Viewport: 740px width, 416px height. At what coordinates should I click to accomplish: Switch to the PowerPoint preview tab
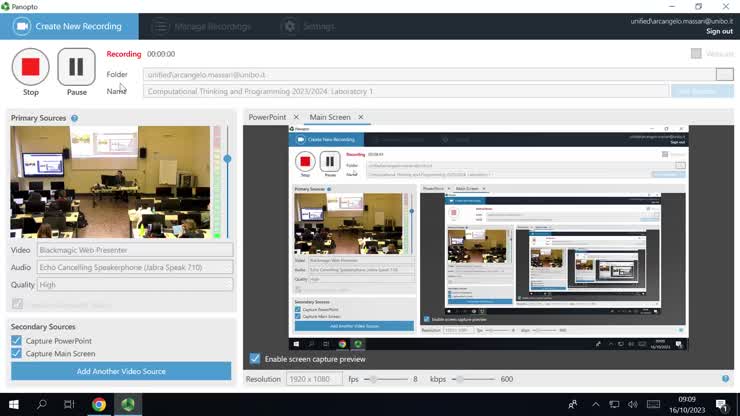point(267,117)
